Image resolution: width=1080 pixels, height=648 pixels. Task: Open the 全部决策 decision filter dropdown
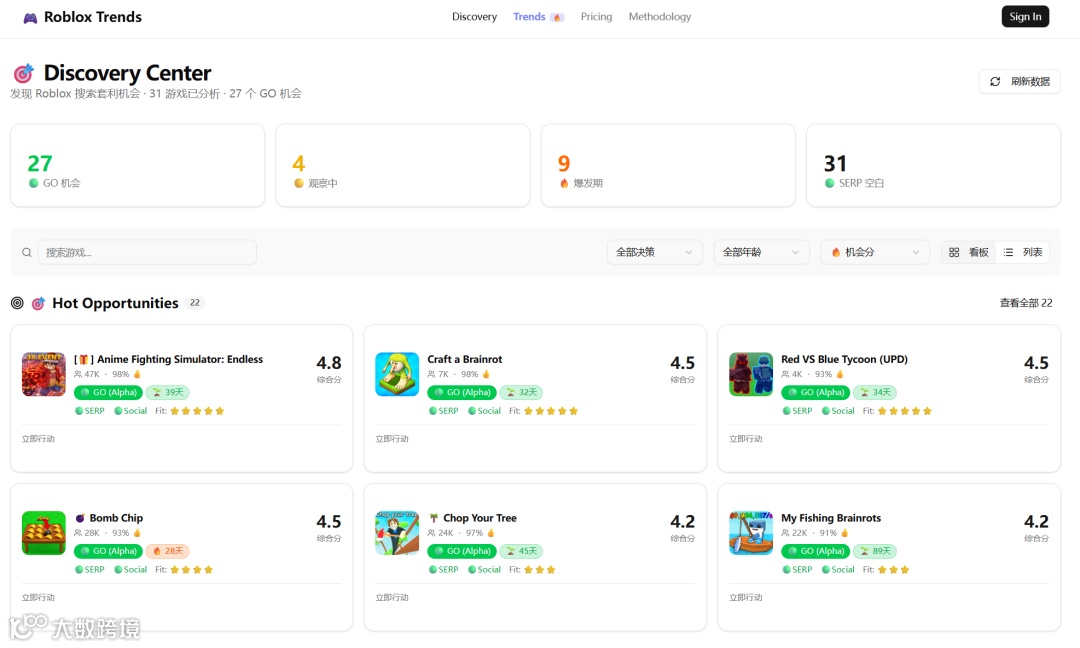(654, 253)
